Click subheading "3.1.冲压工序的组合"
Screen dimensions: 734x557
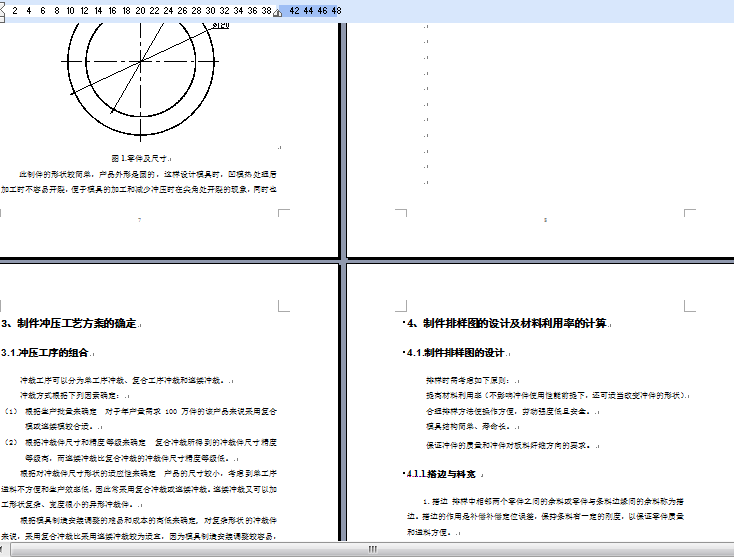(45, 353)
